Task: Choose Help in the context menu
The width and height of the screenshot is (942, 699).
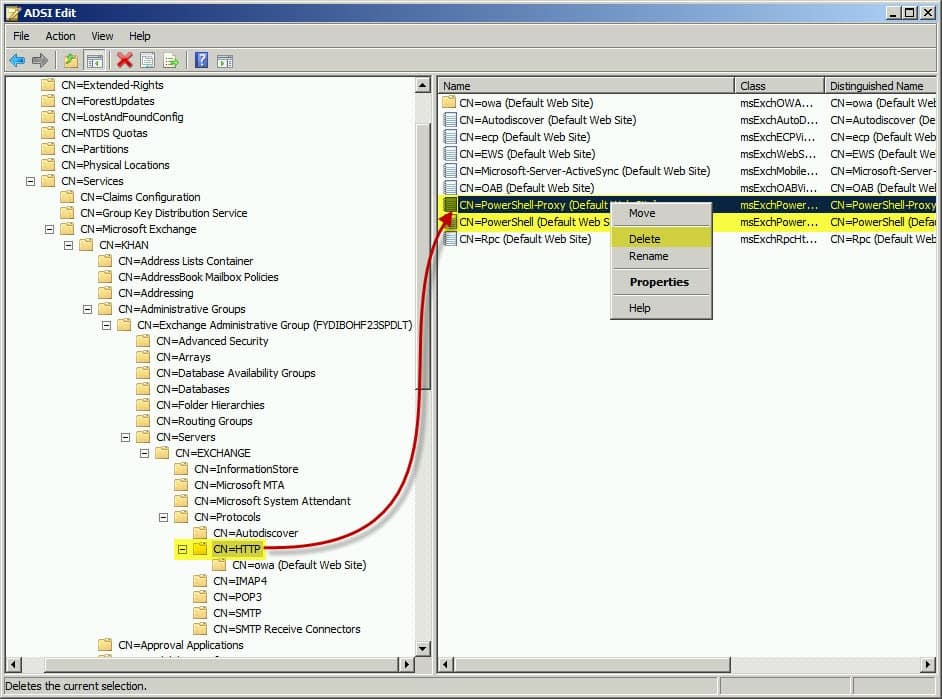Action: pos(661,307)
